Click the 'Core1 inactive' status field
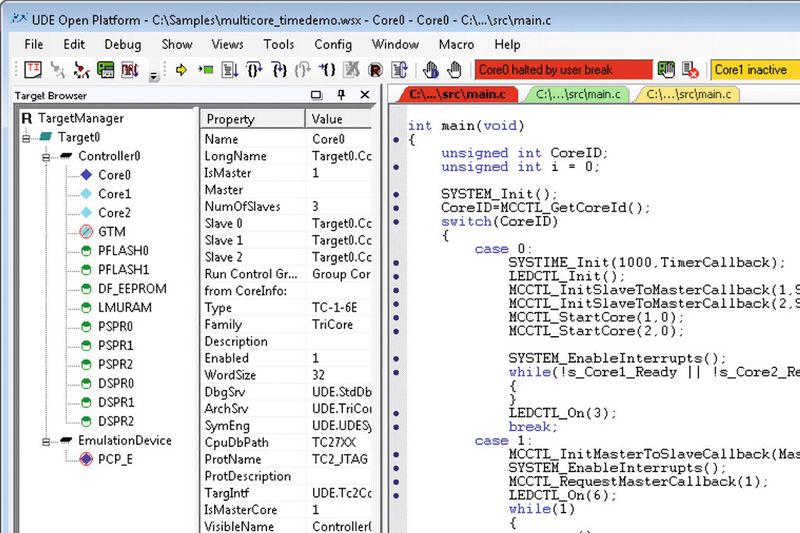This screenshot has width=800, height=533. (755, 70)
